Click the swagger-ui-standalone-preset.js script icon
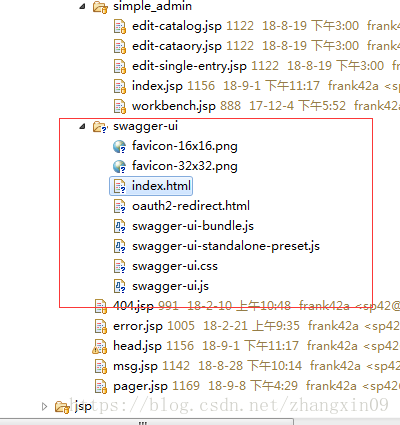This screenshot has height=425, width=400. pyautogui.click(x=120, y=246)
